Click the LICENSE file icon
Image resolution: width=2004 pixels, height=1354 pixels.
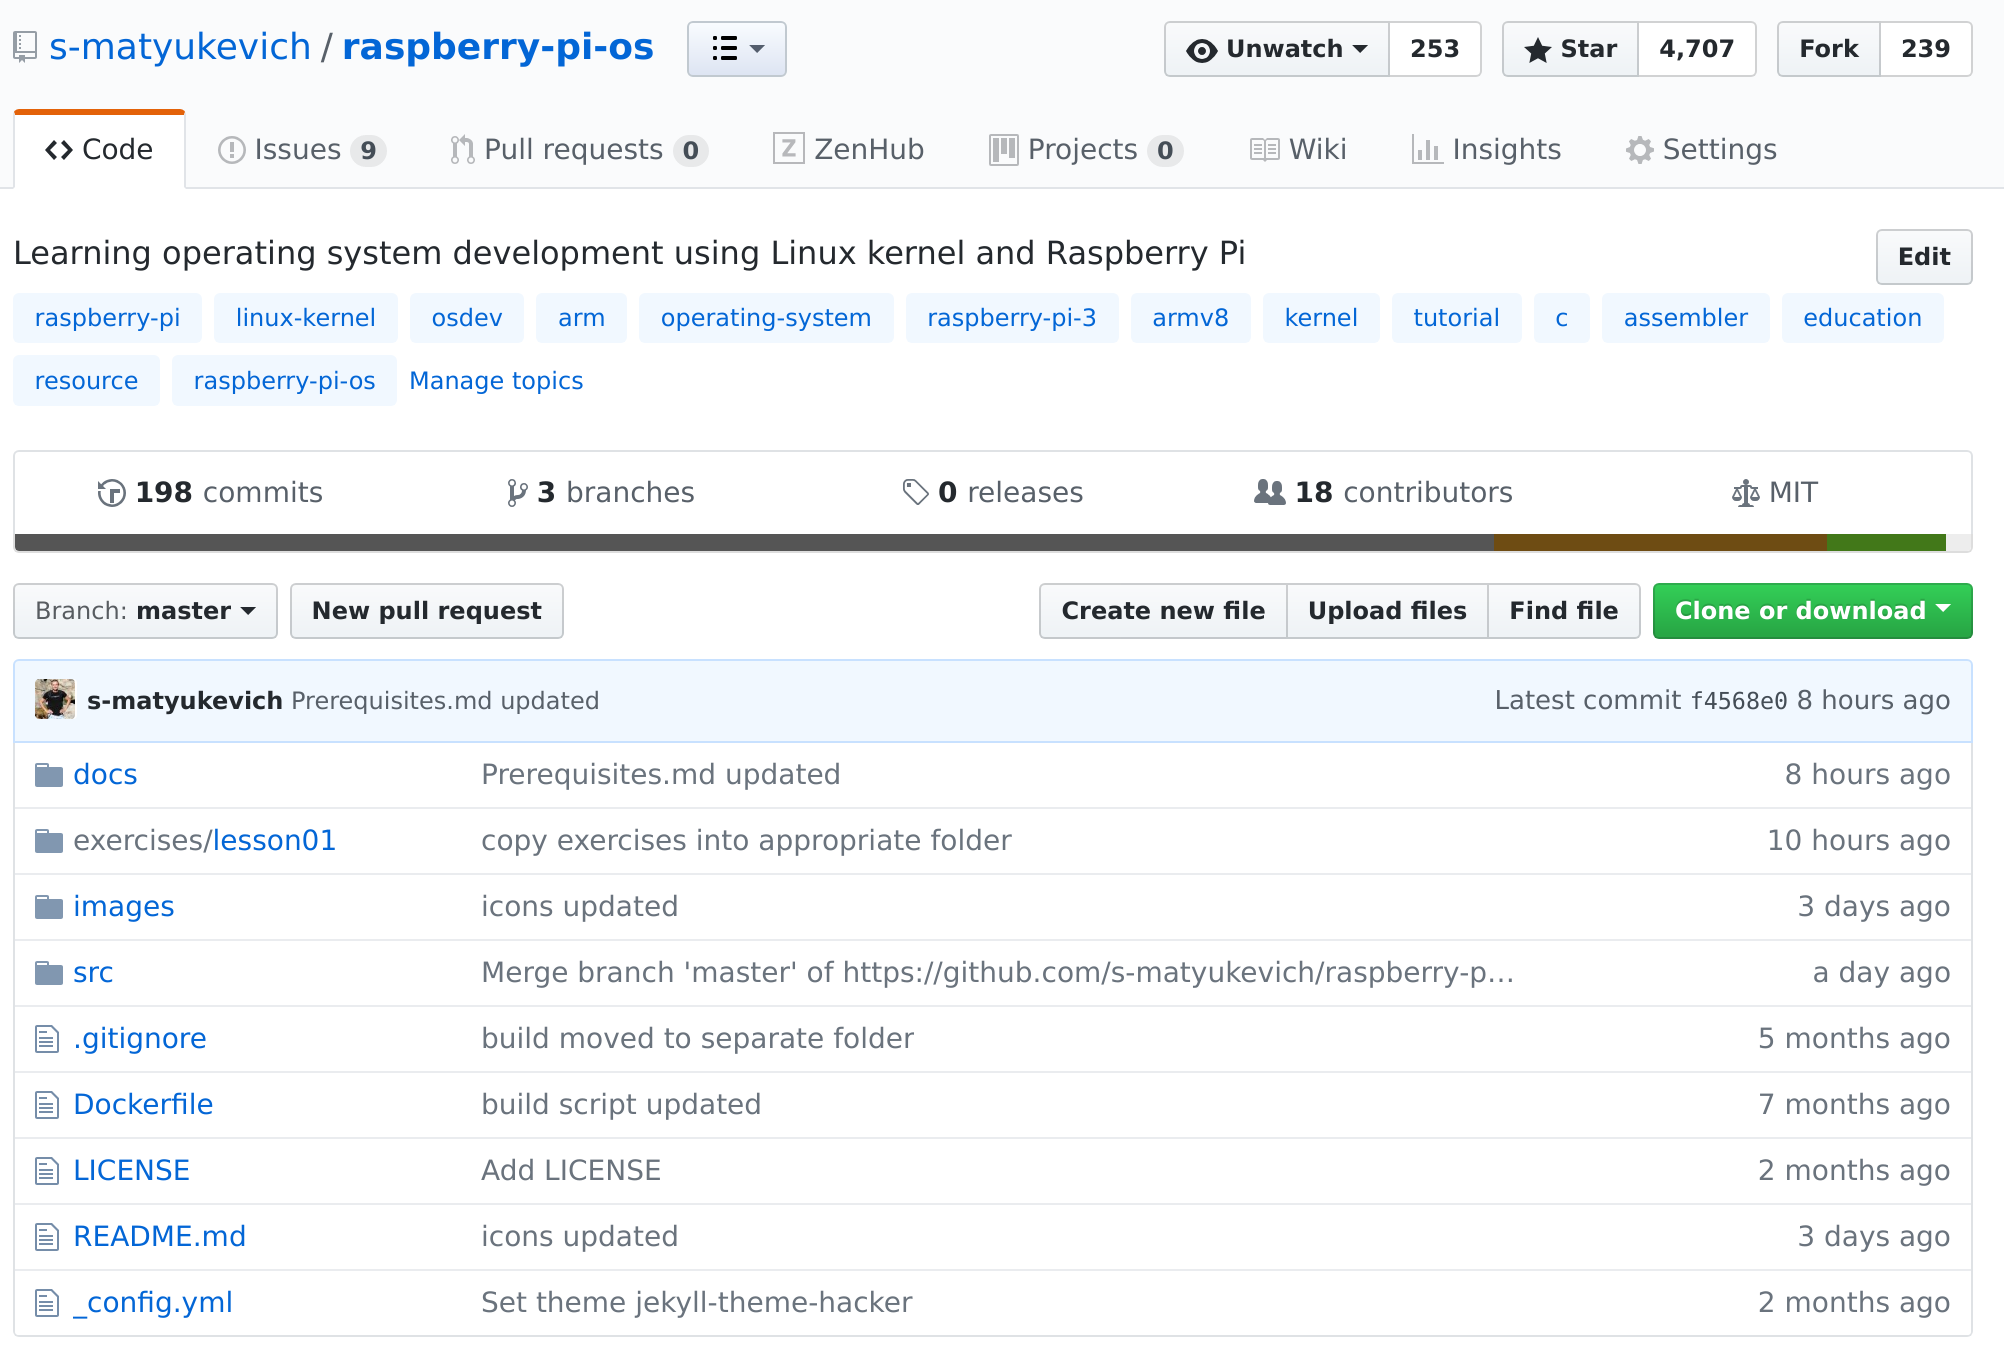point(47,1171)
